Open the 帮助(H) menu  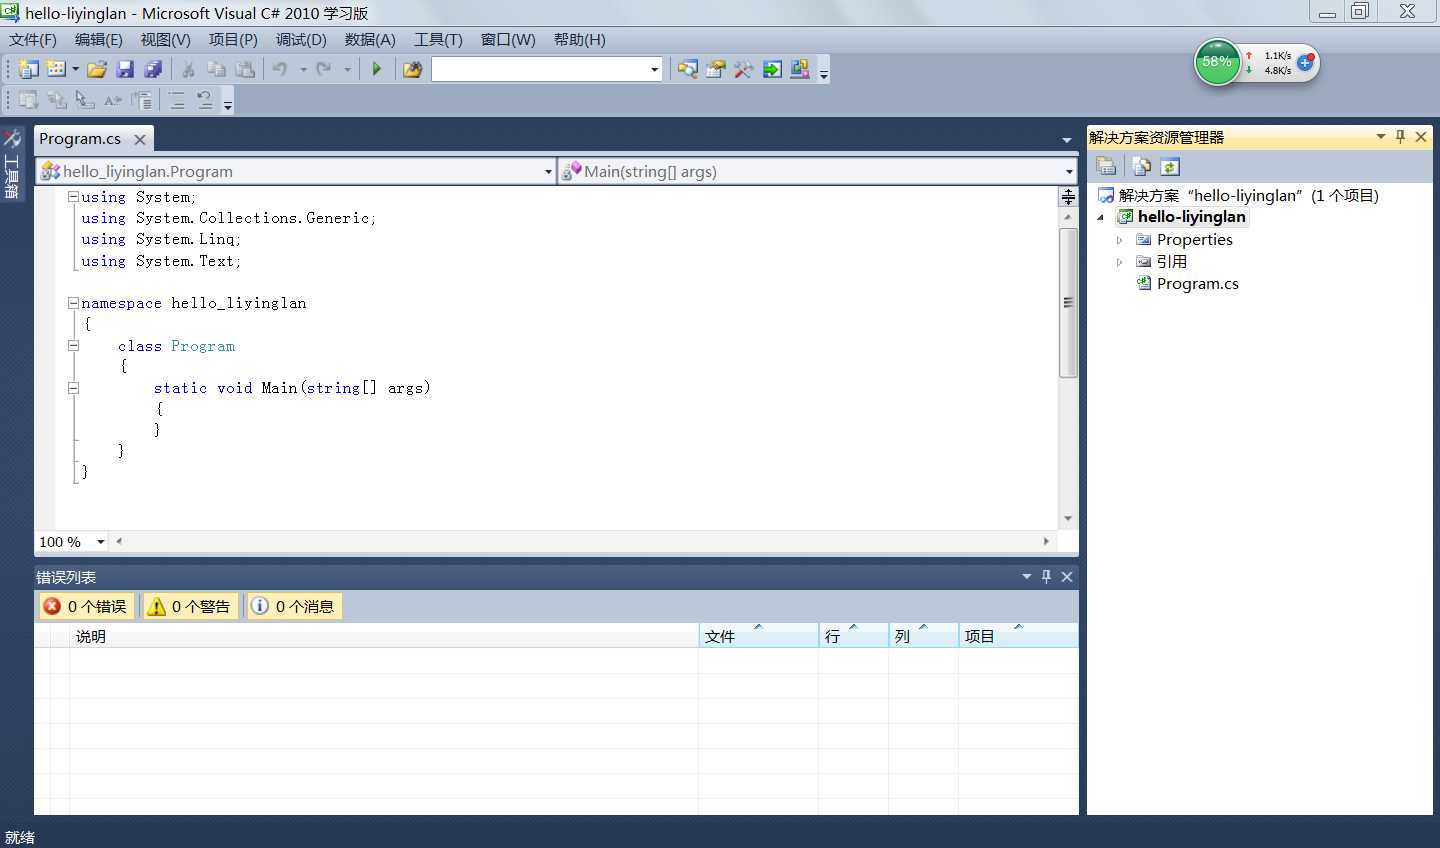tap(580, 40)
